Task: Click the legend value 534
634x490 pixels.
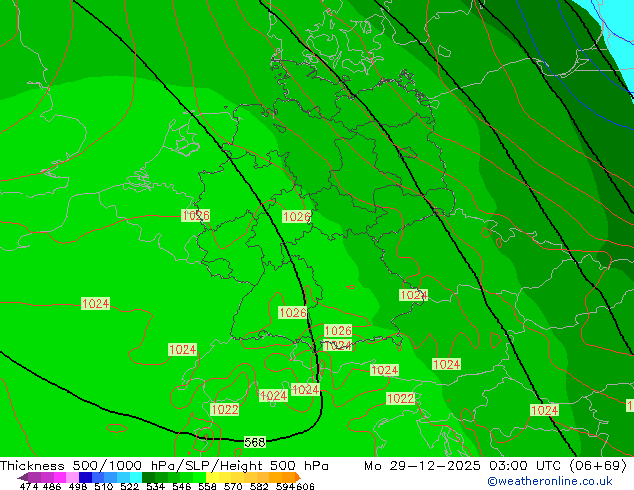Action: [x=155, y=486]
